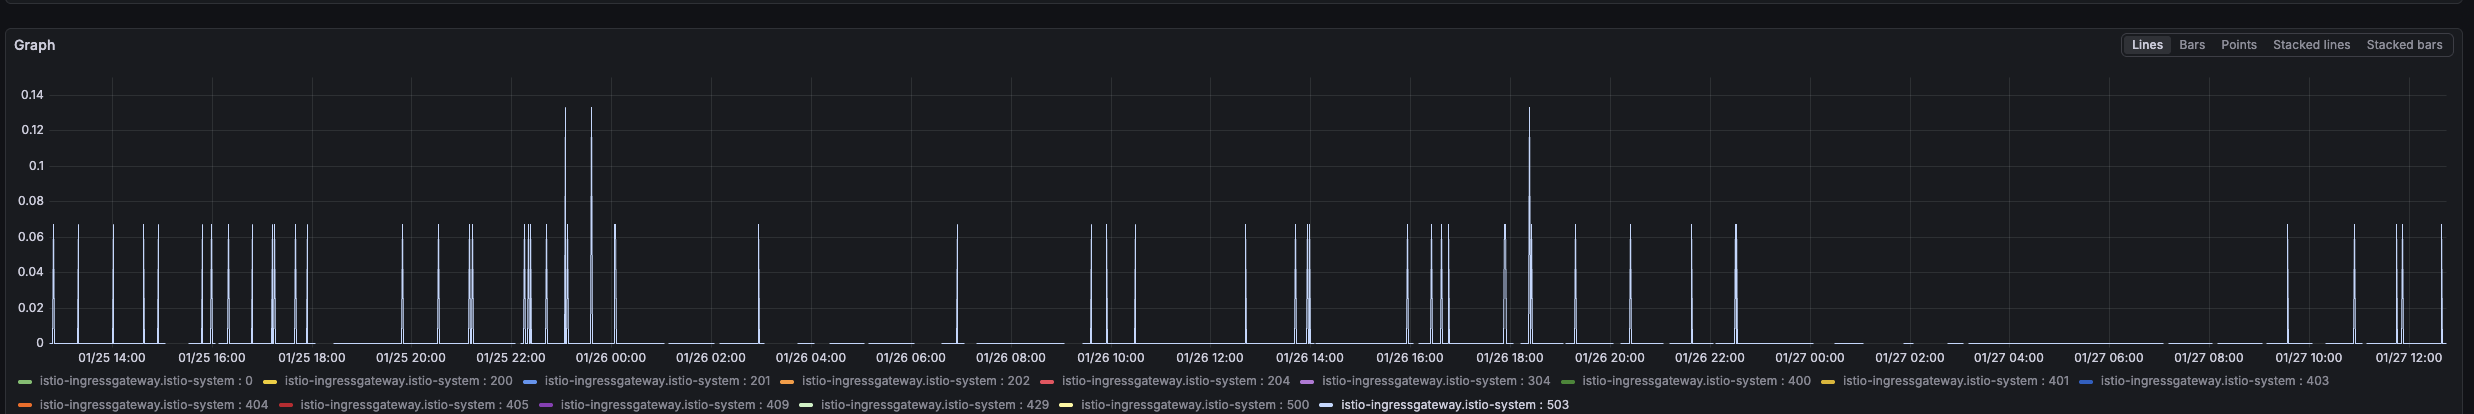2474x414 pixels.
Task: Select the Points graph style
Action: tap(2238, 45)
